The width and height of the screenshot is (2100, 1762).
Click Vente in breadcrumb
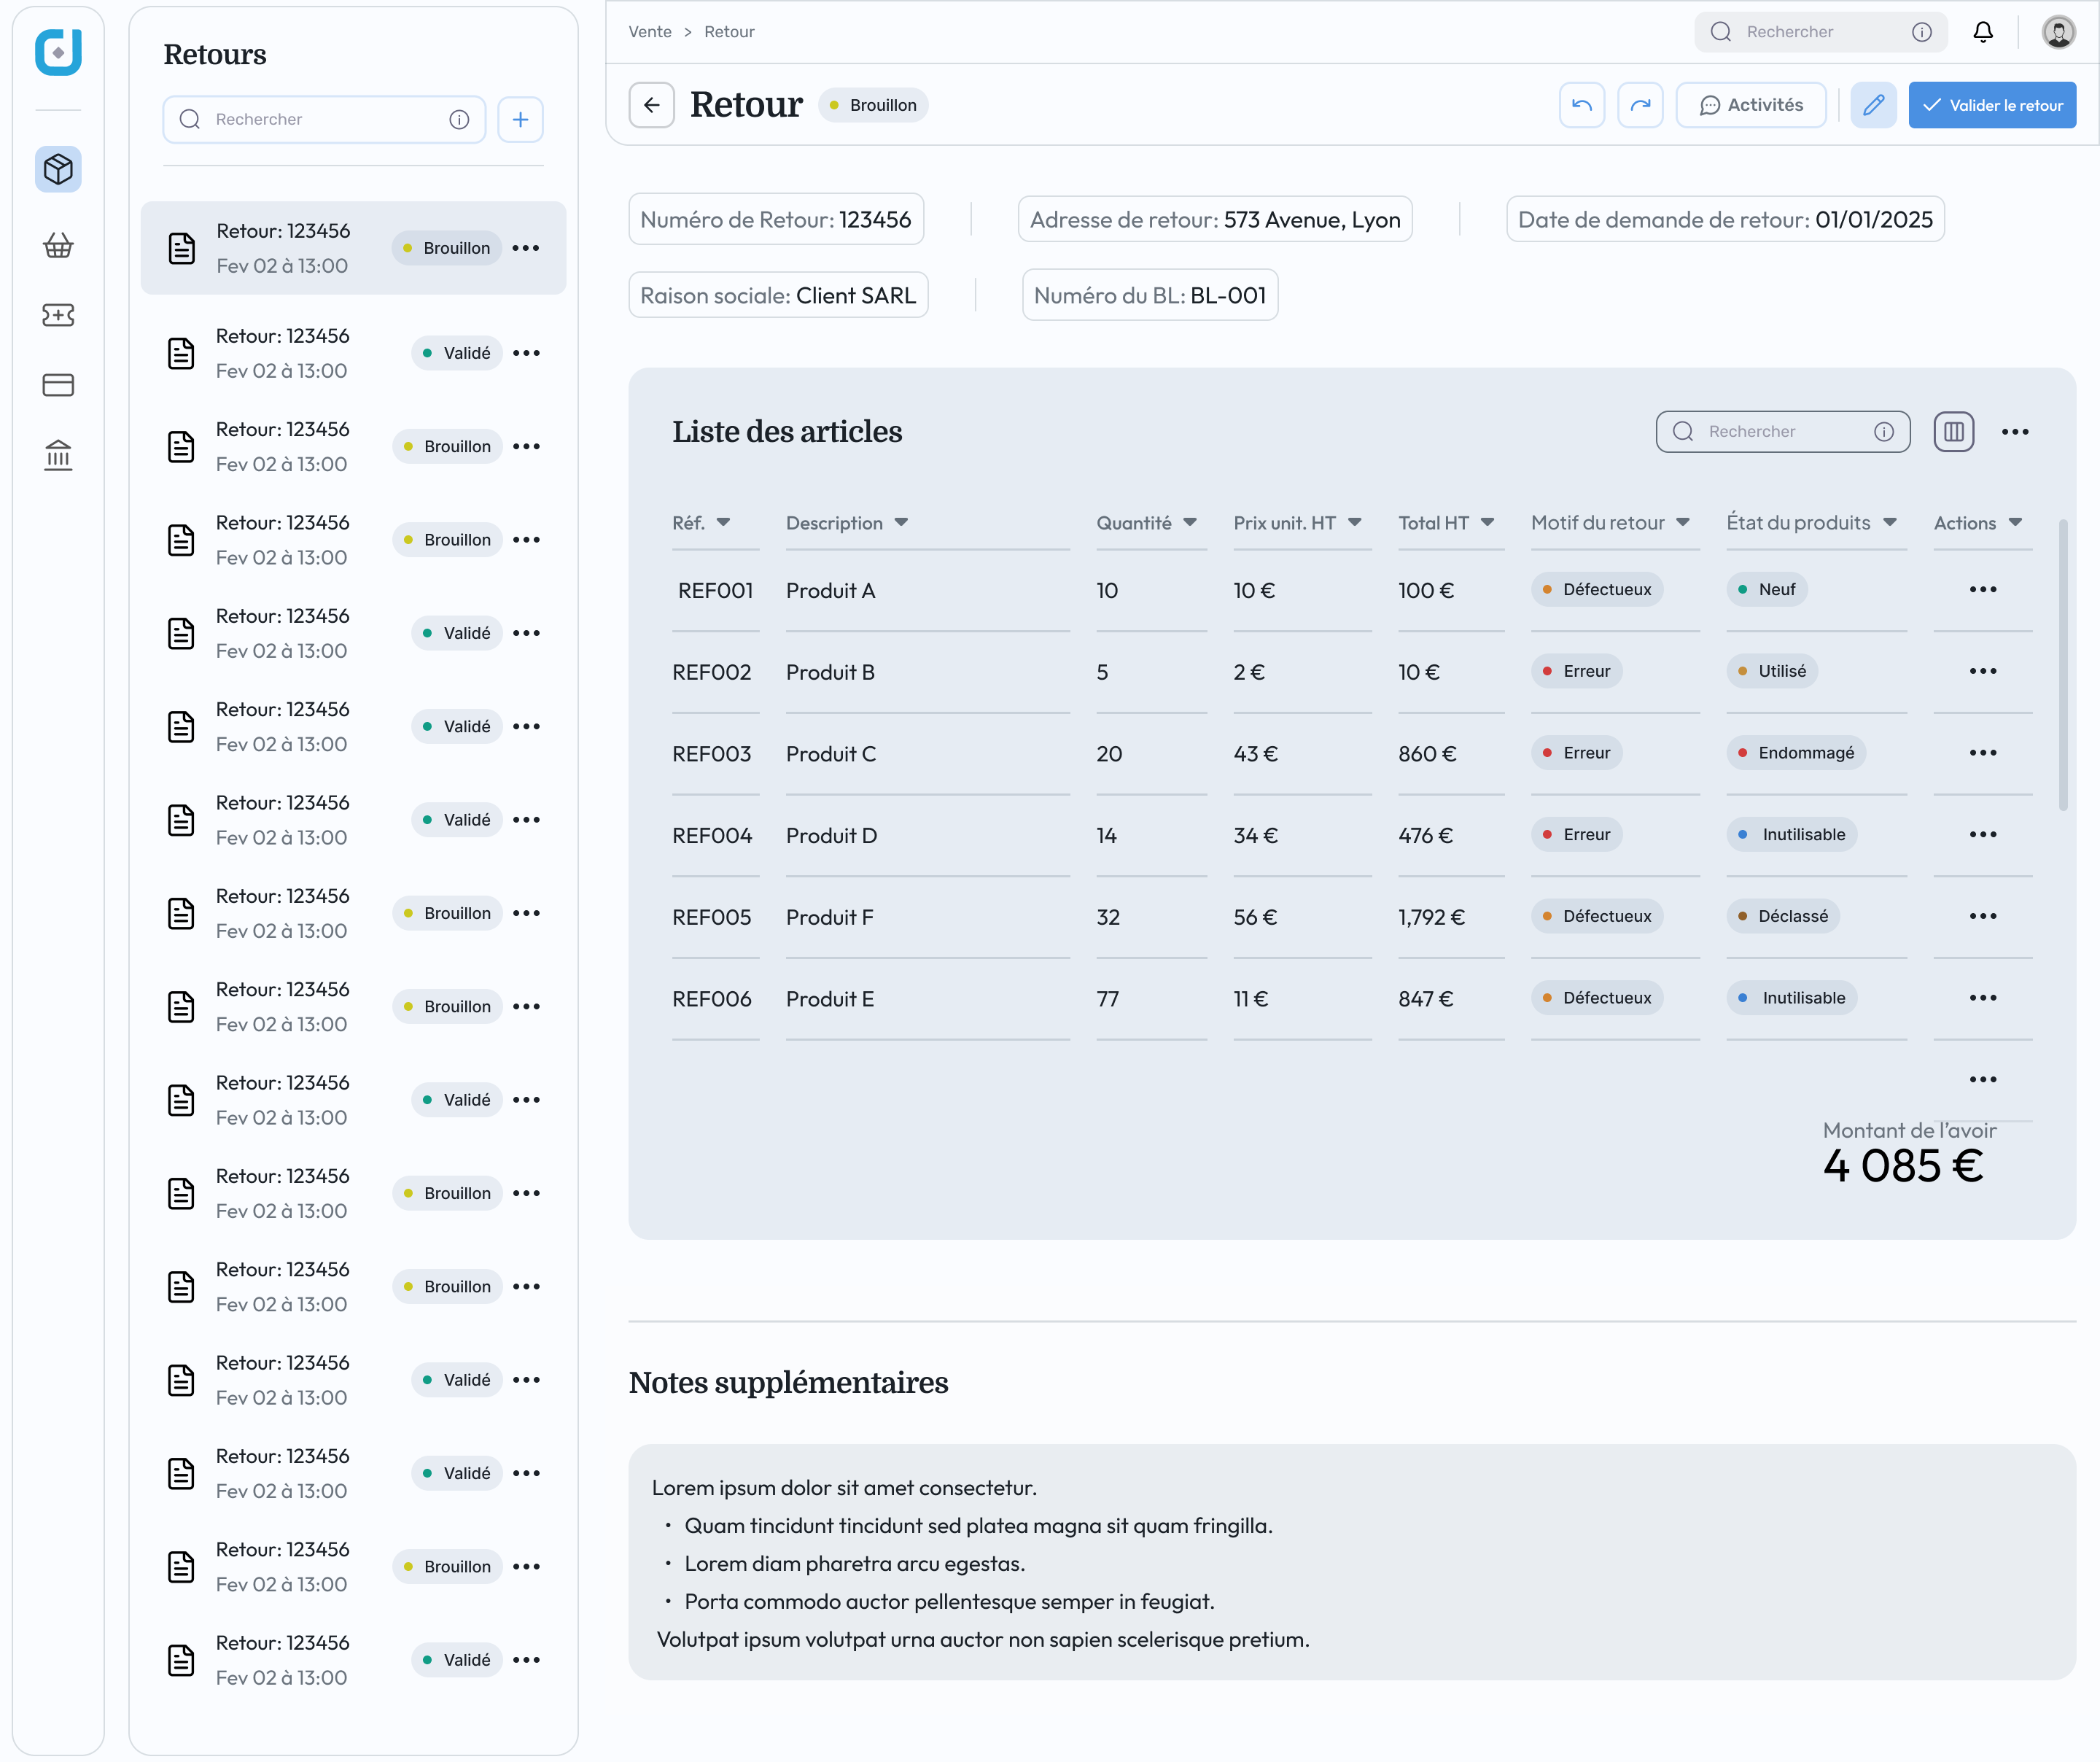click(x=650, y=32)
